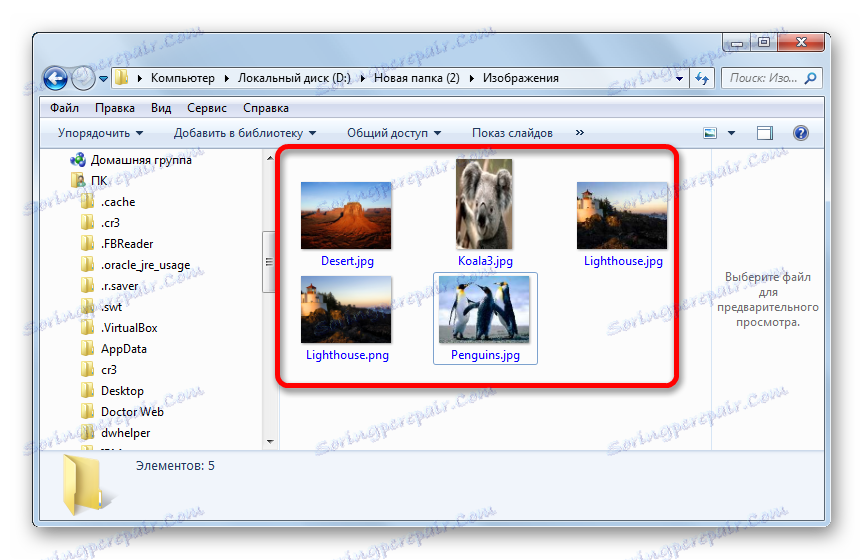This screenshot has height=560, width=864.
Task: Expand the arrow before Изображения in path
Action: pos(472,79)
